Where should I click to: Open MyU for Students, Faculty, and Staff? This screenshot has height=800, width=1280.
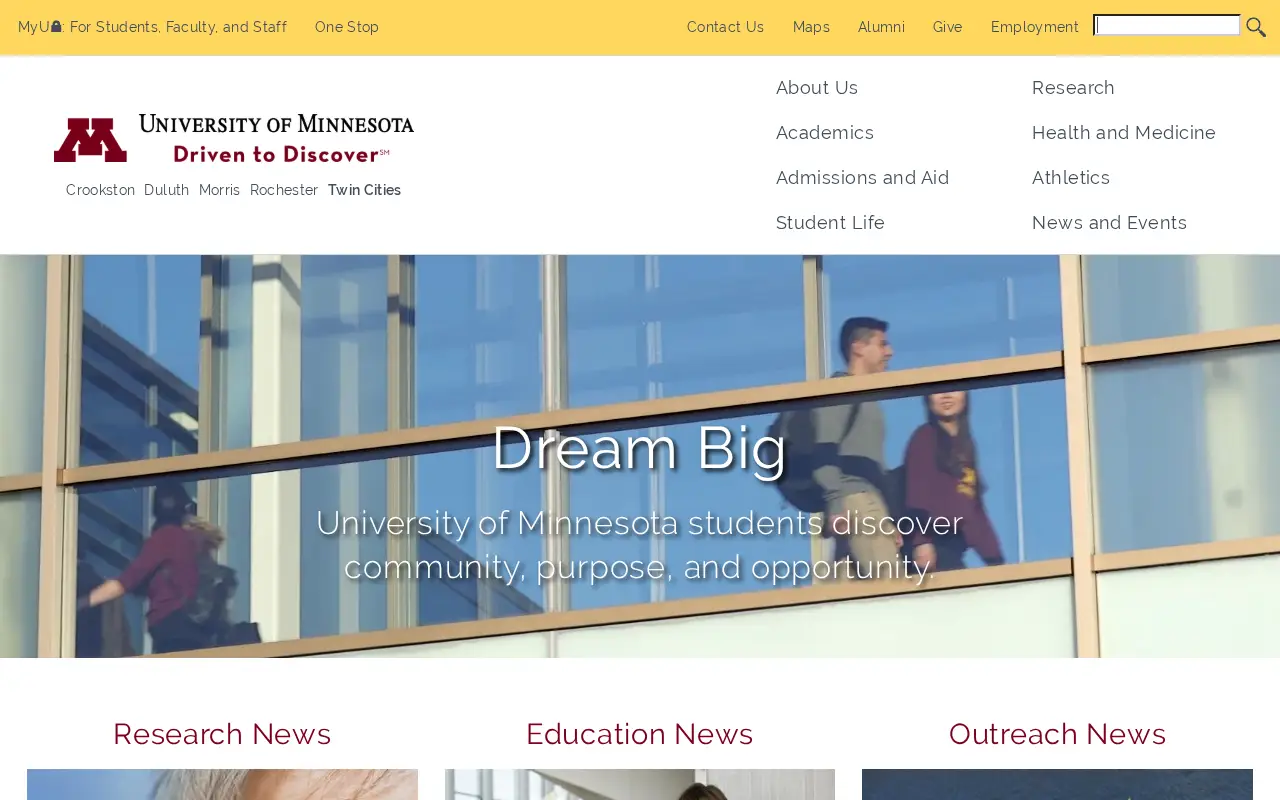(152, 27)
